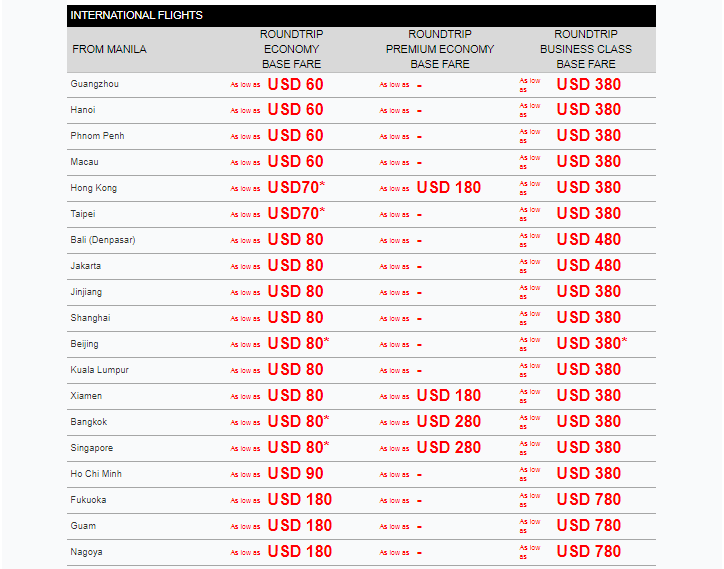Select the Hanoi economy fare USD 60
724x569 pixels.
click(295, 110)
